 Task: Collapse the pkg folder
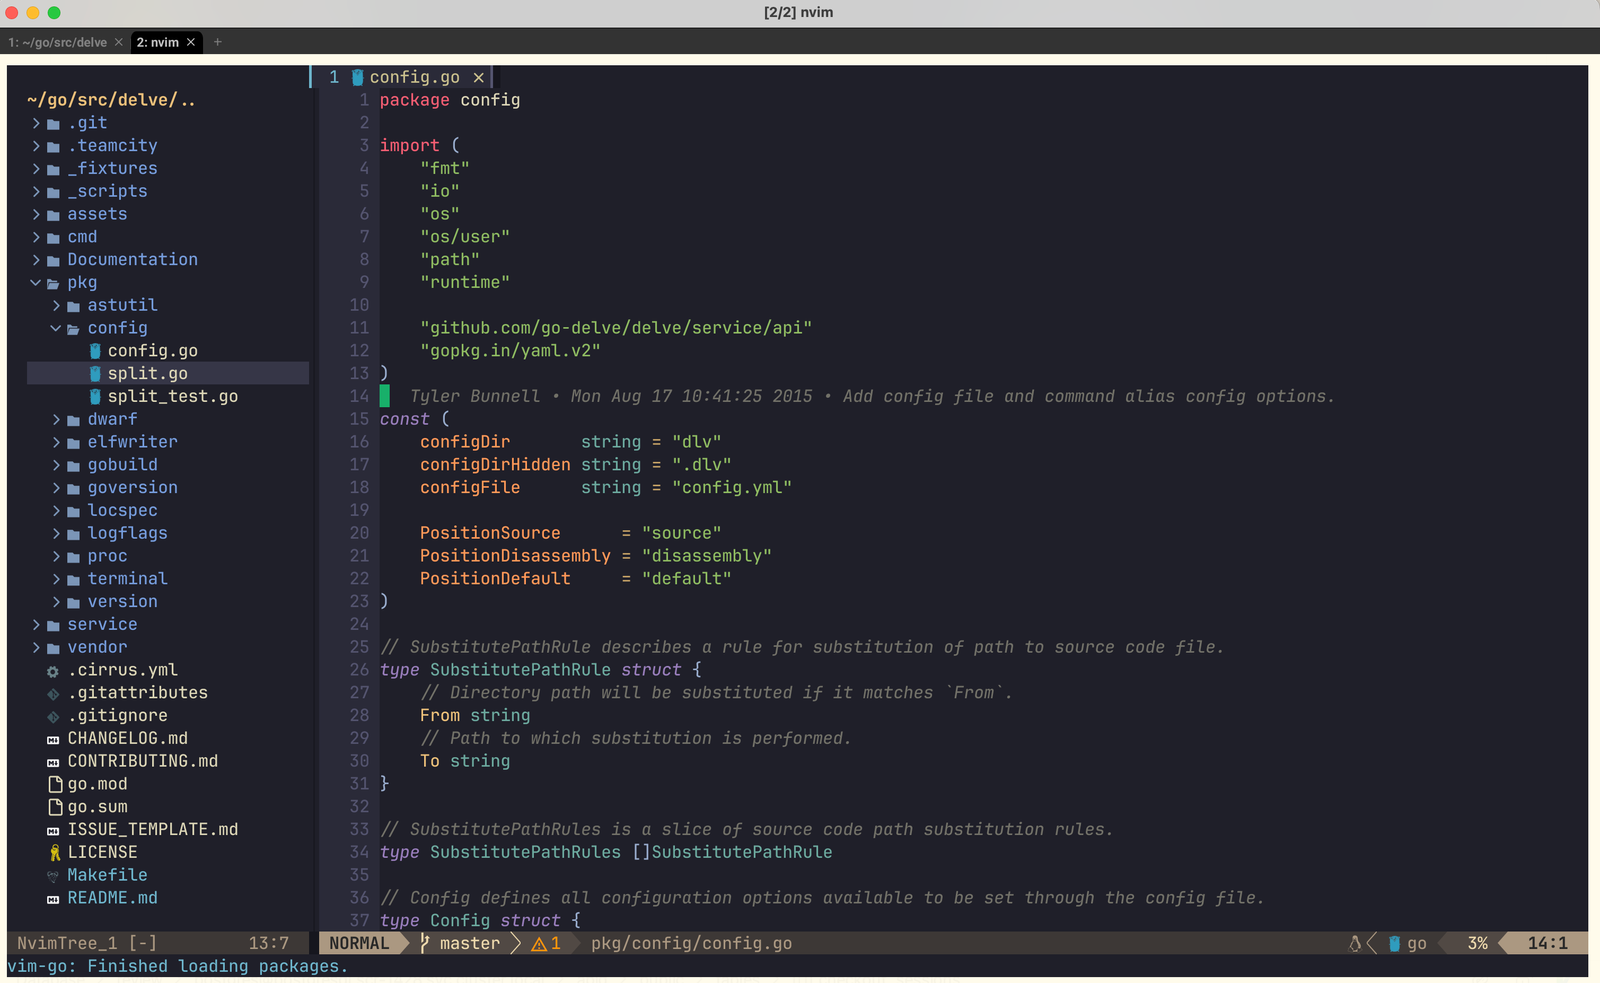pos(35,282)
